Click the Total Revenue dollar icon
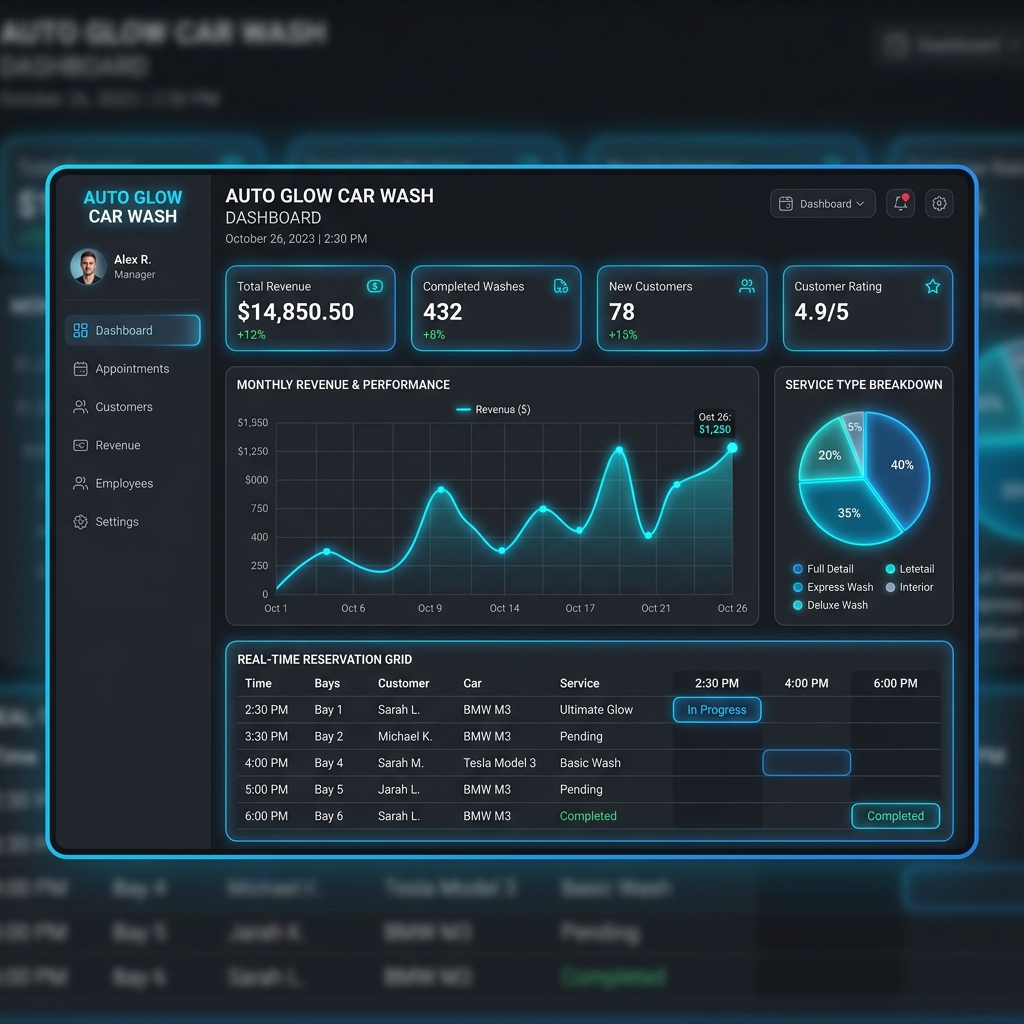 click(x=375, y=286)
